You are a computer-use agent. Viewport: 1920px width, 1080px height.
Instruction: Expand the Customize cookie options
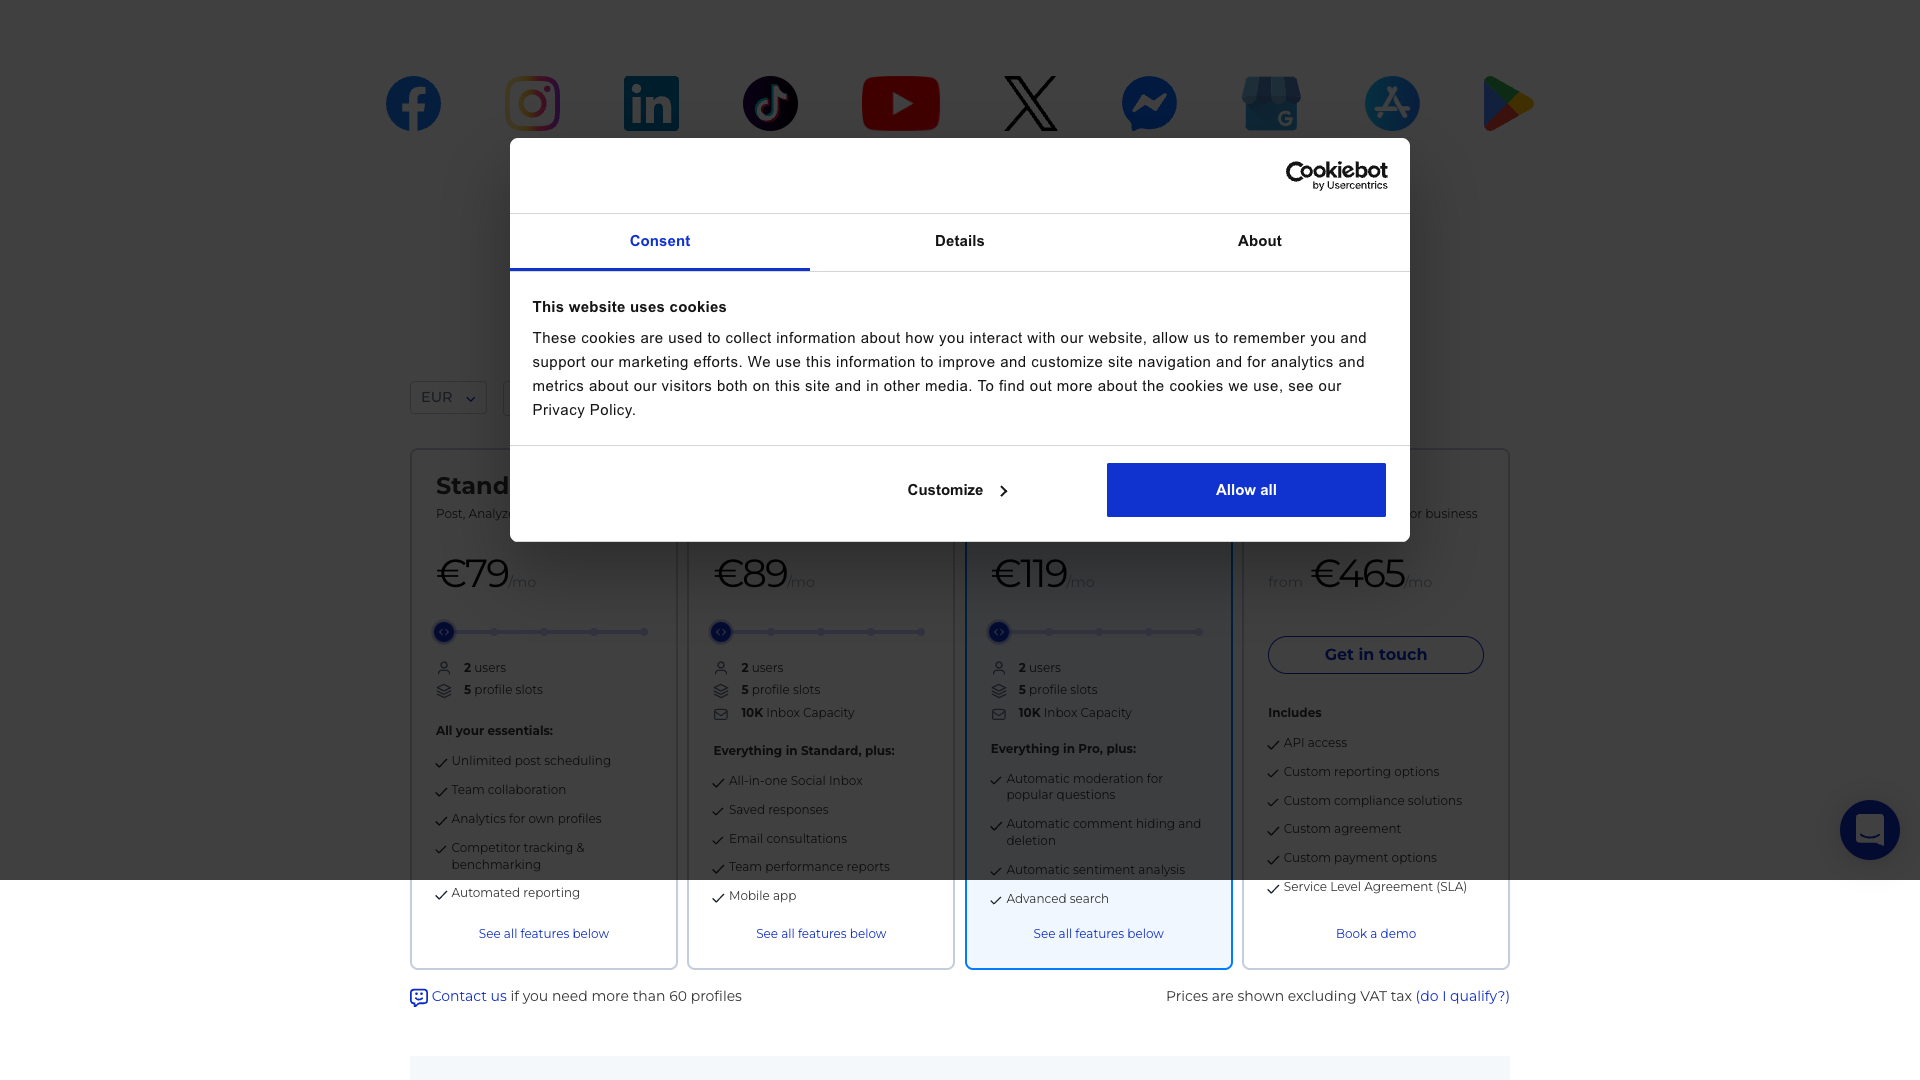(x=956, y=490)
